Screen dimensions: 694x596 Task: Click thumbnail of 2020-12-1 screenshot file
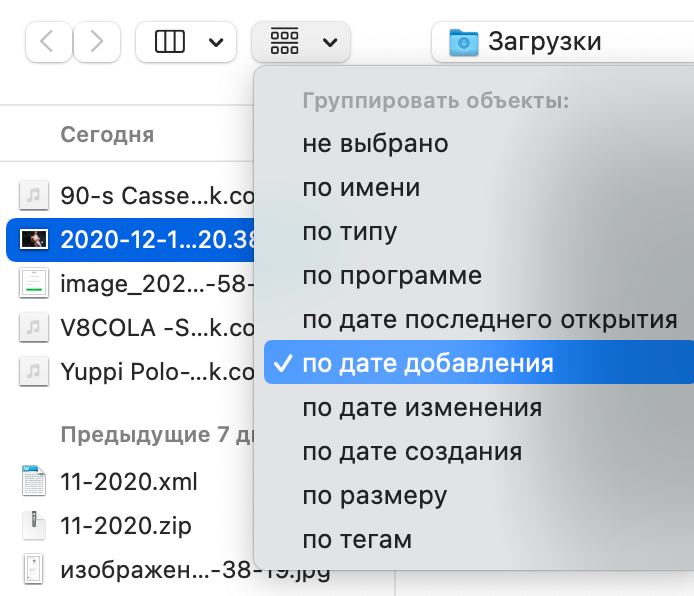pos(34,239)
